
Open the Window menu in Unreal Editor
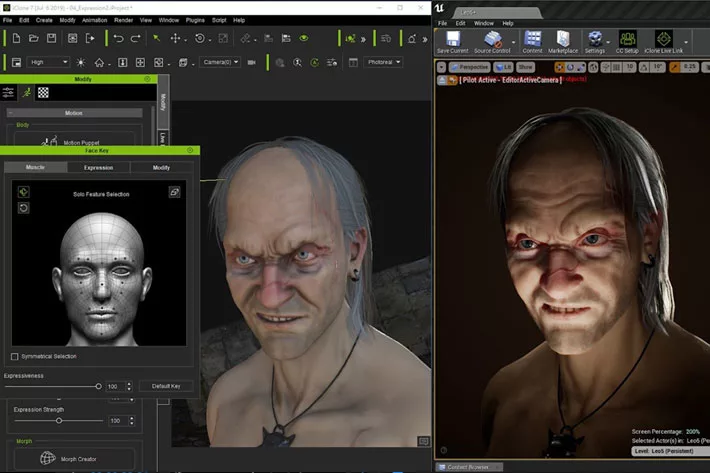[x=484, y=23]
